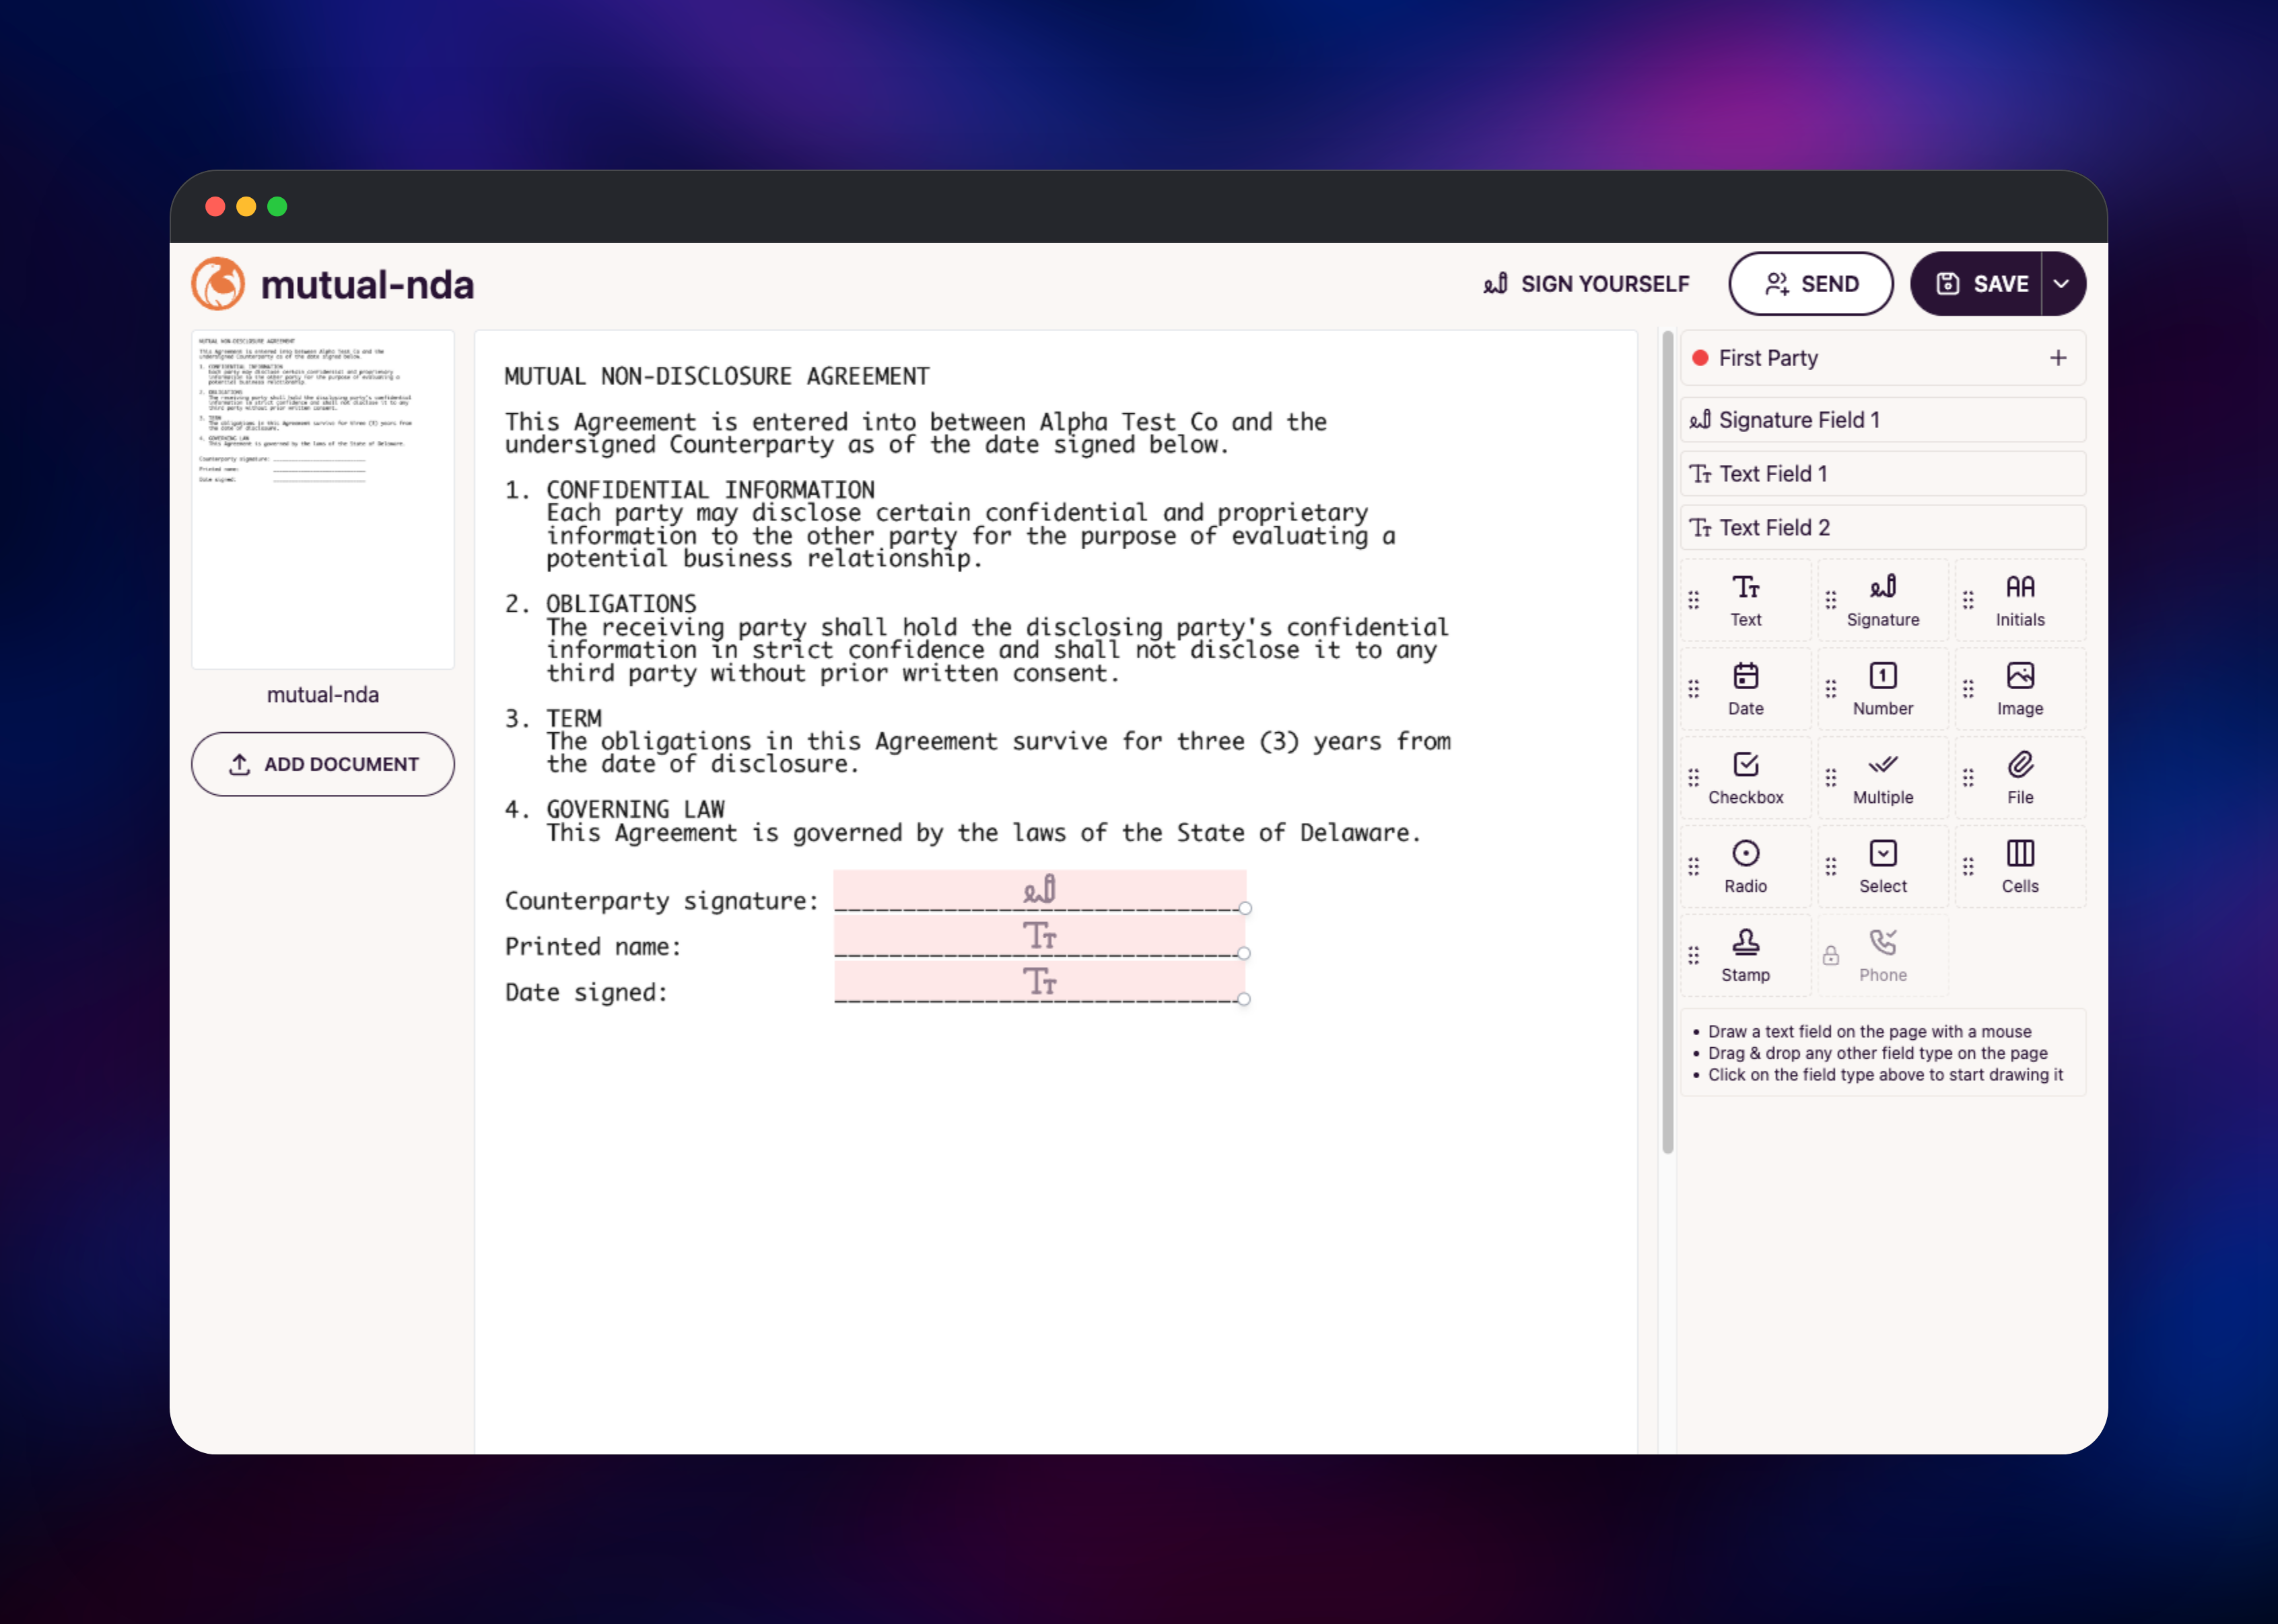Click the drag handle beside Signature

pos(1830,600)
